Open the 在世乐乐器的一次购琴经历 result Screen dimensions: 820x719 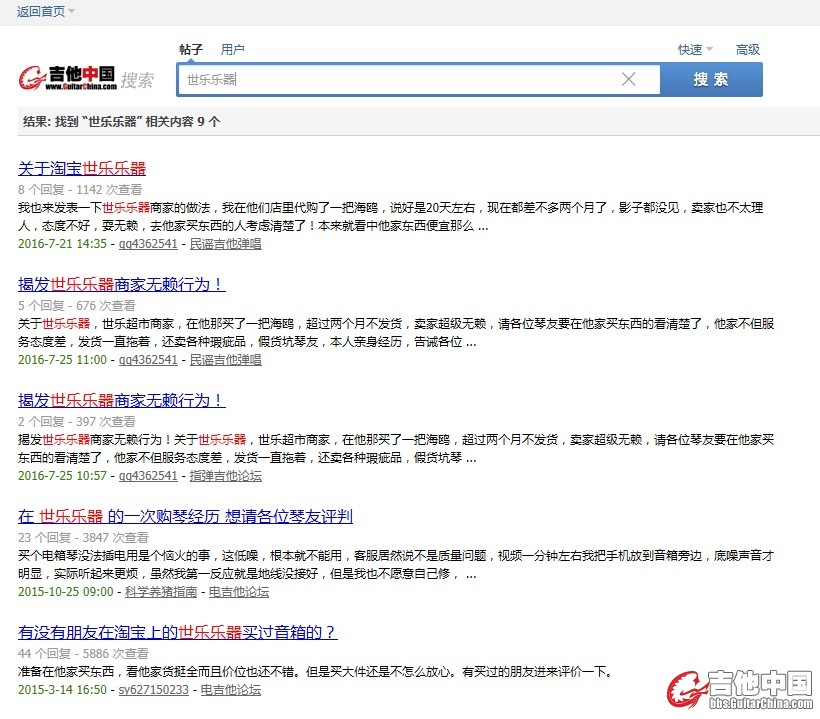tap(185, 517)
